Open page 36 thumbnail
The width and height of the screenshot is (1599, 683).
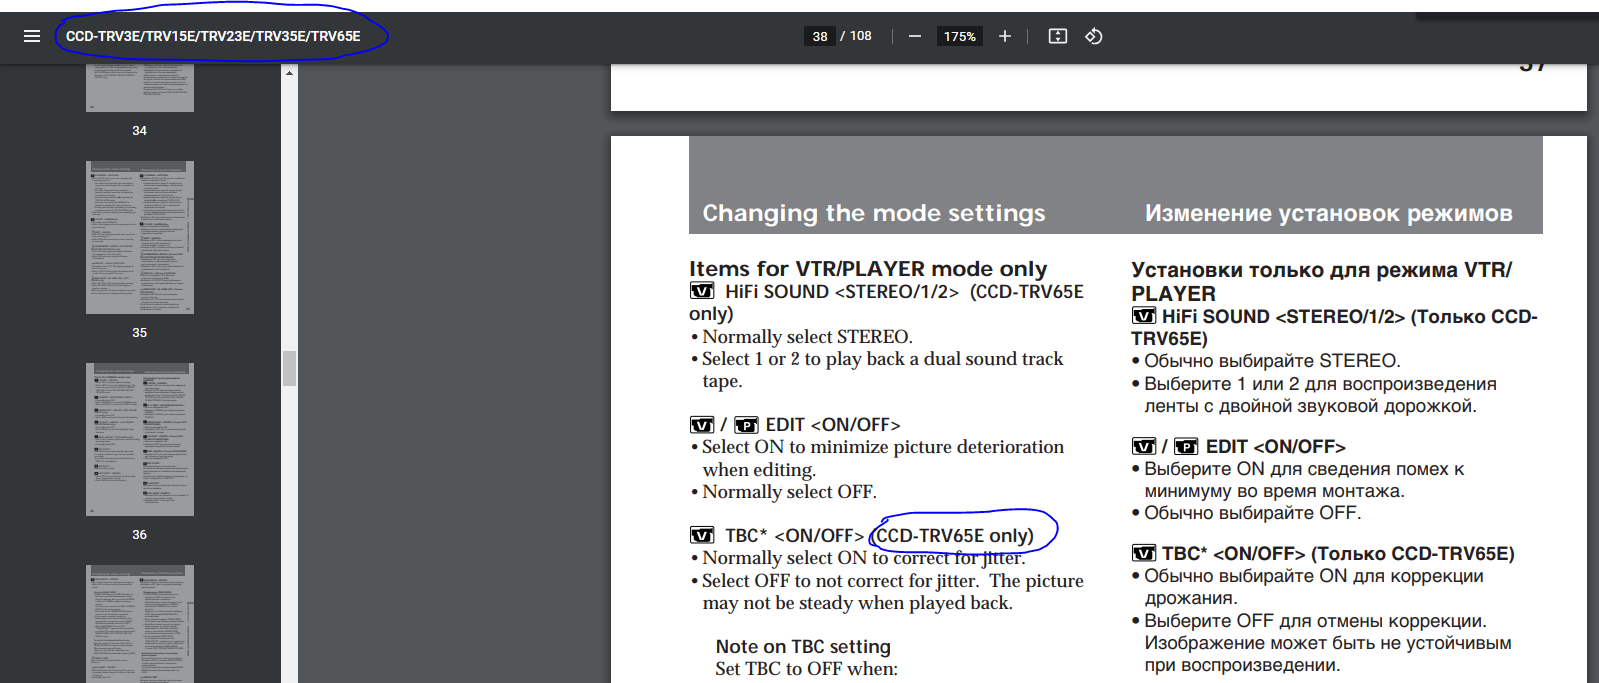tap(140, 440)
